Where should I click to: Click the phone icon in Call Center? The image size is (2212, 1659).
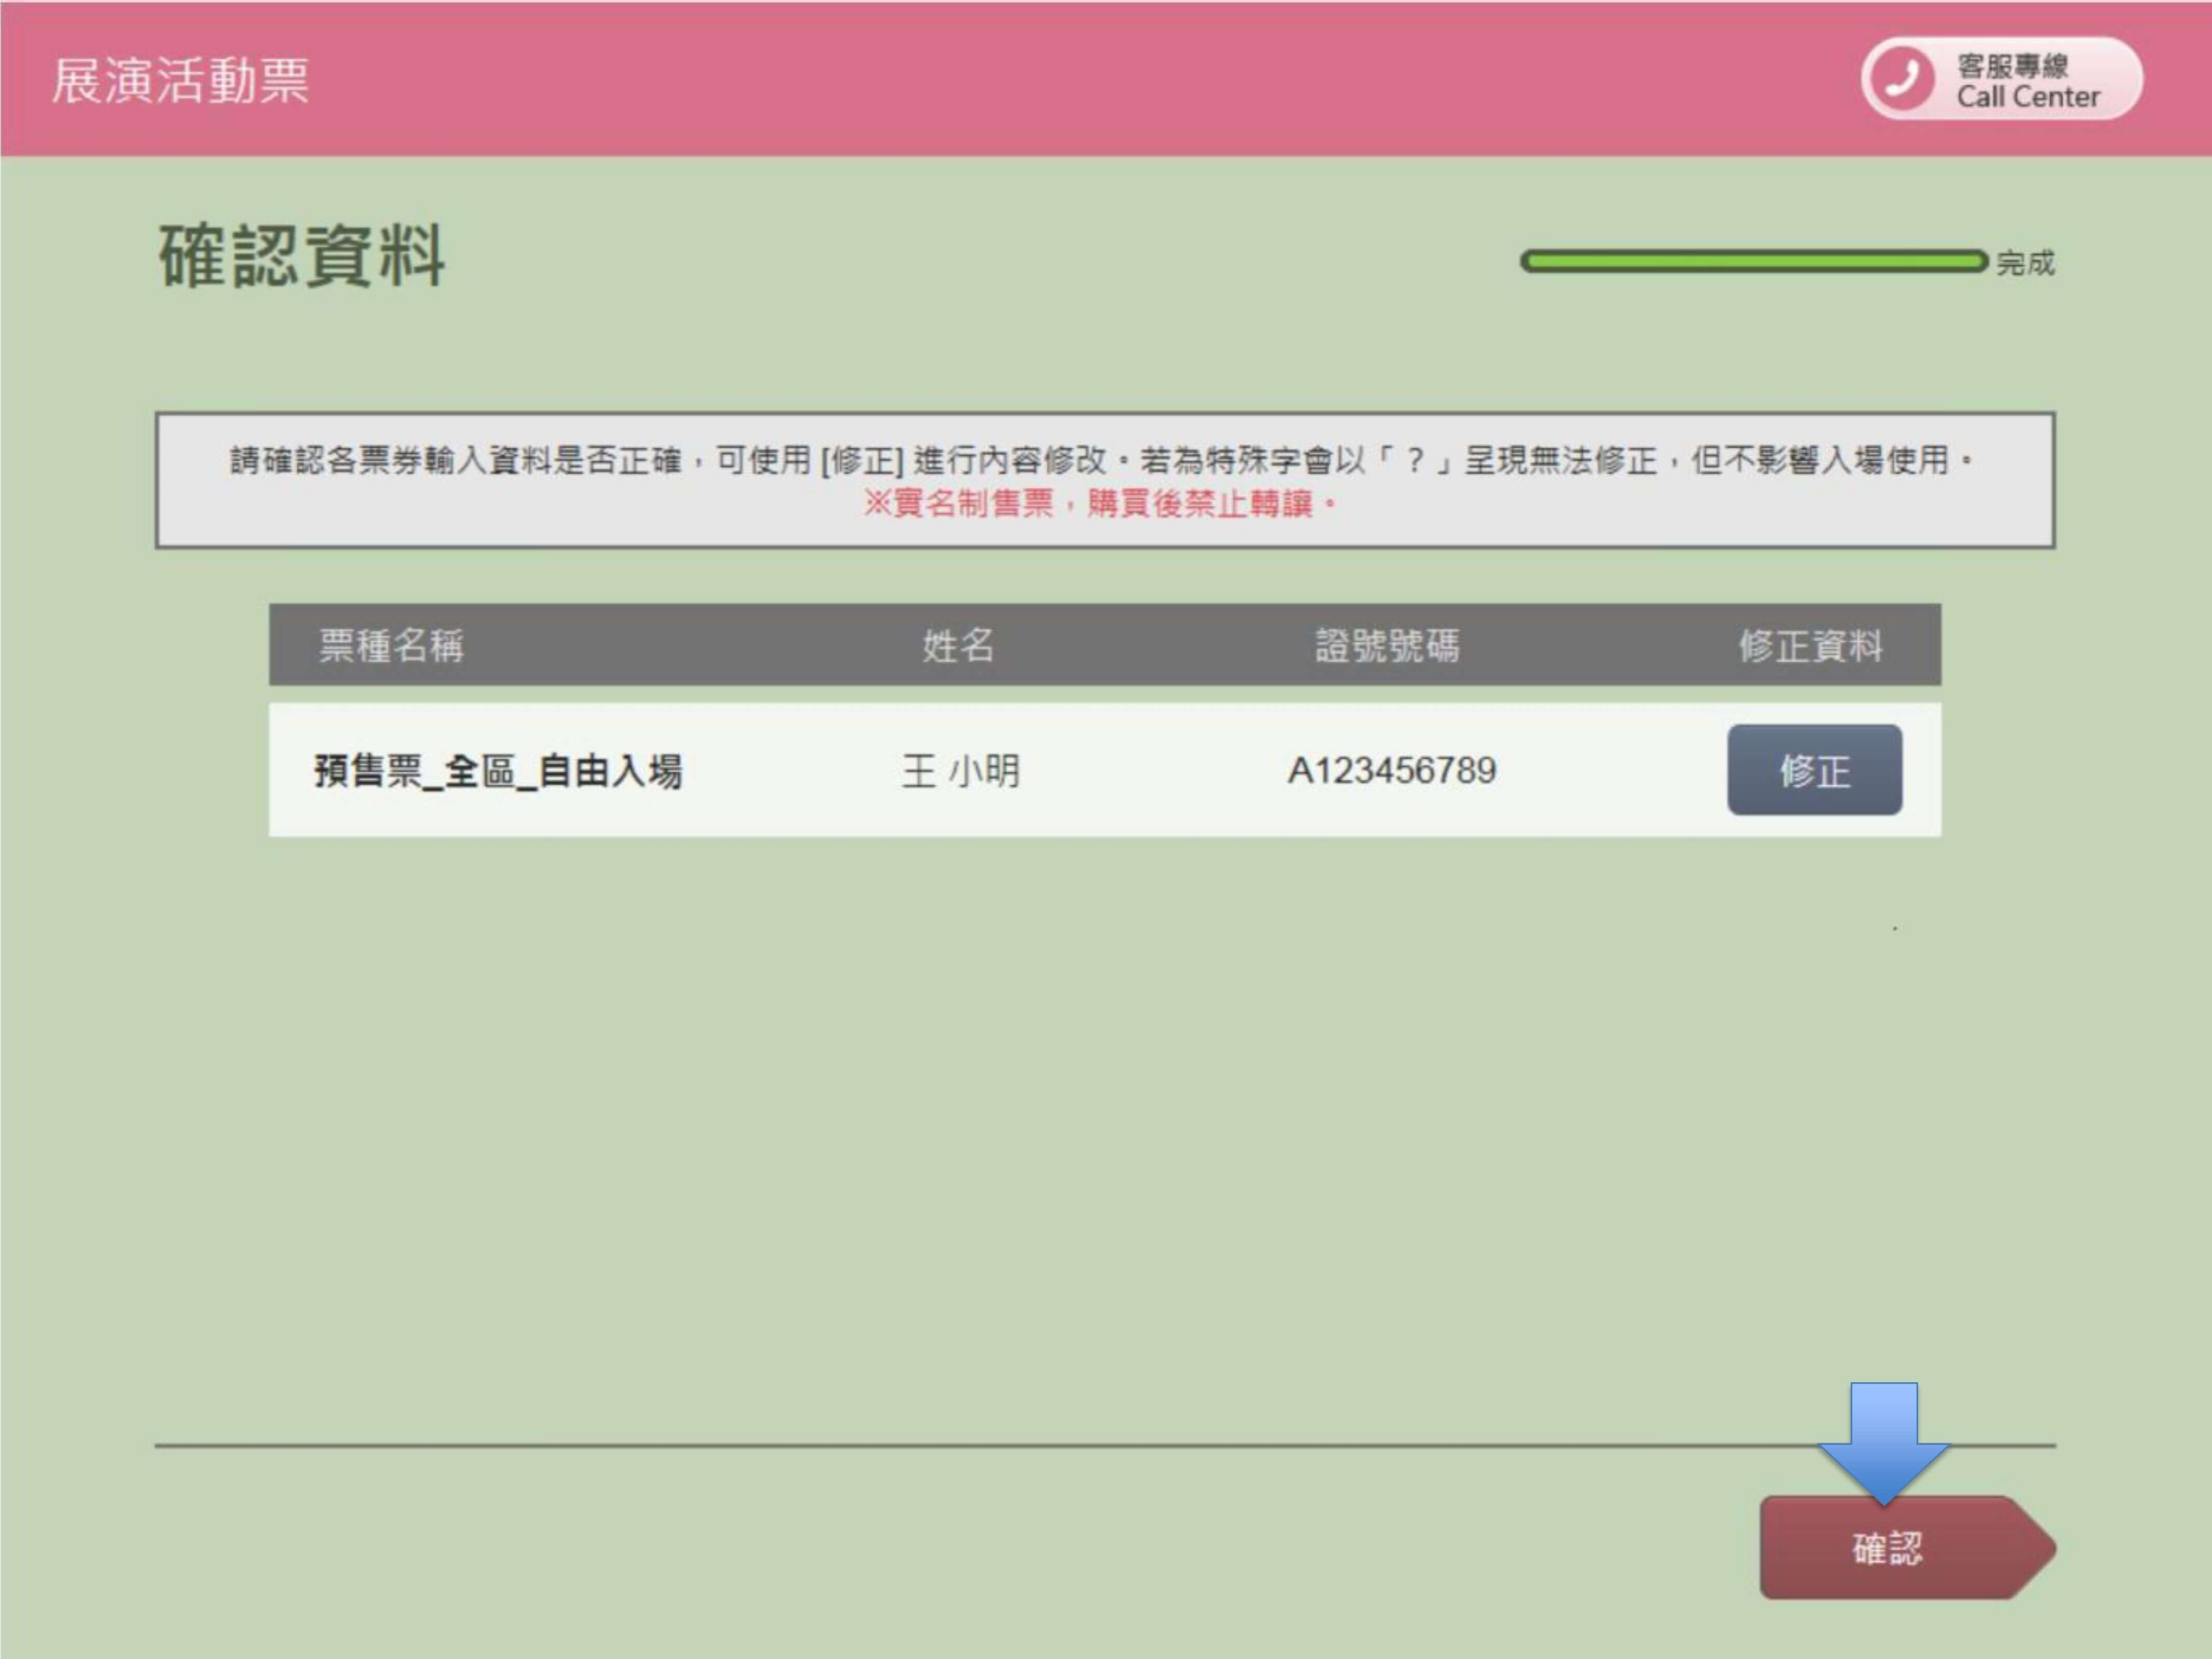coord(1902,79)
